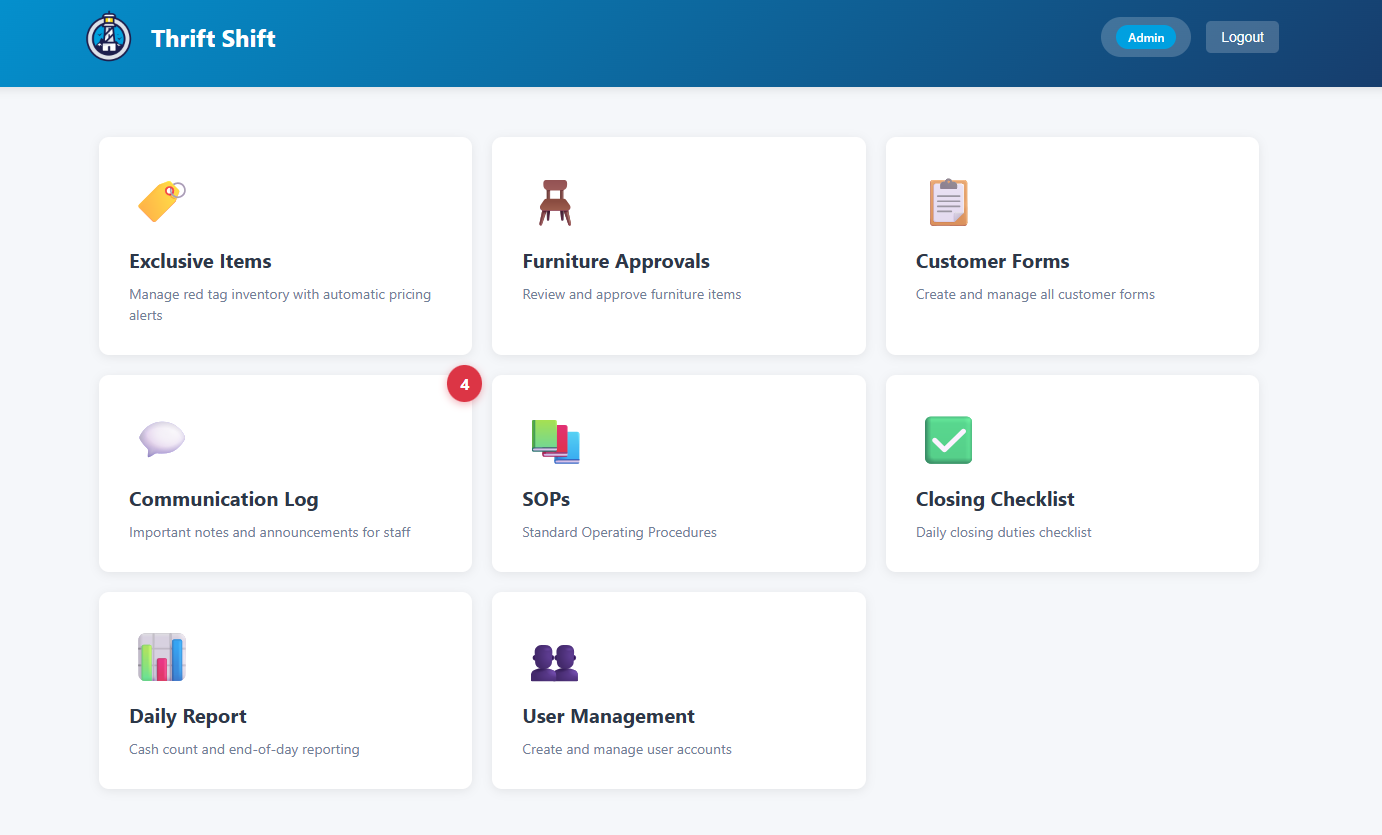Select the green checkmark icon on Closing Checklist
Screen dimensions: 1382x835
coord(948,440)
